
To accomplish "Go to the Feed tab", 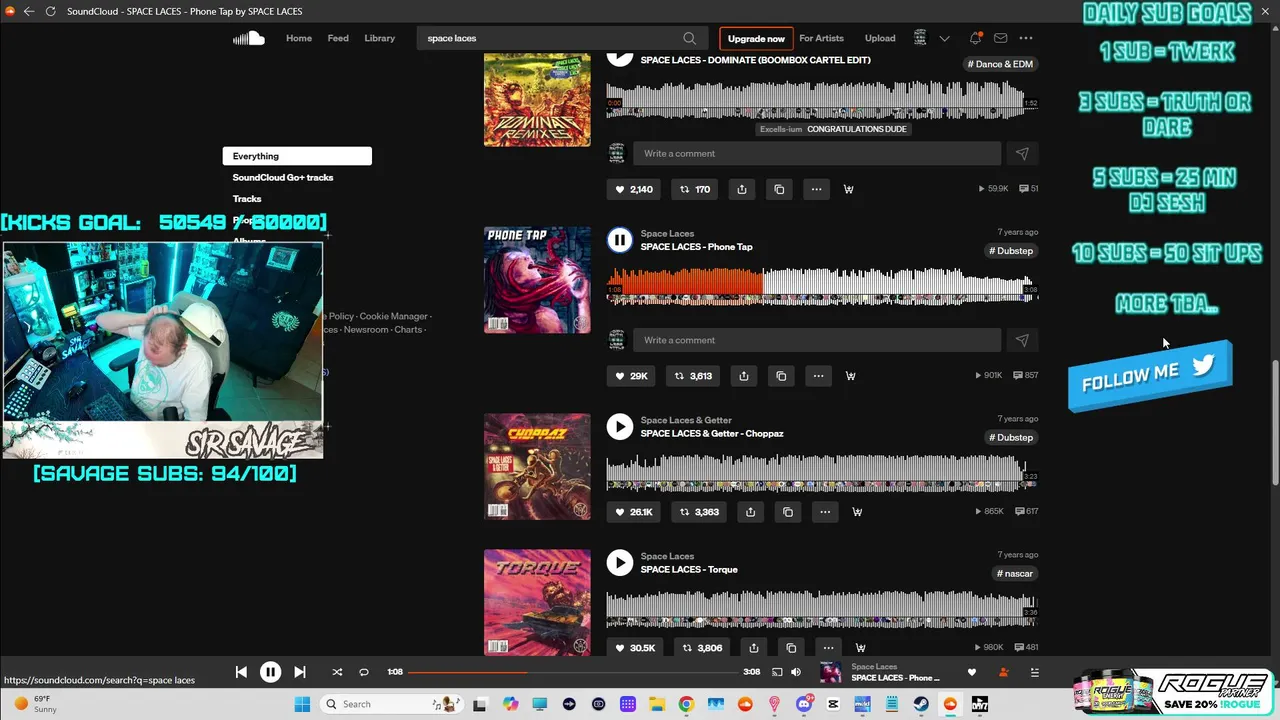I will click(338, 38).
